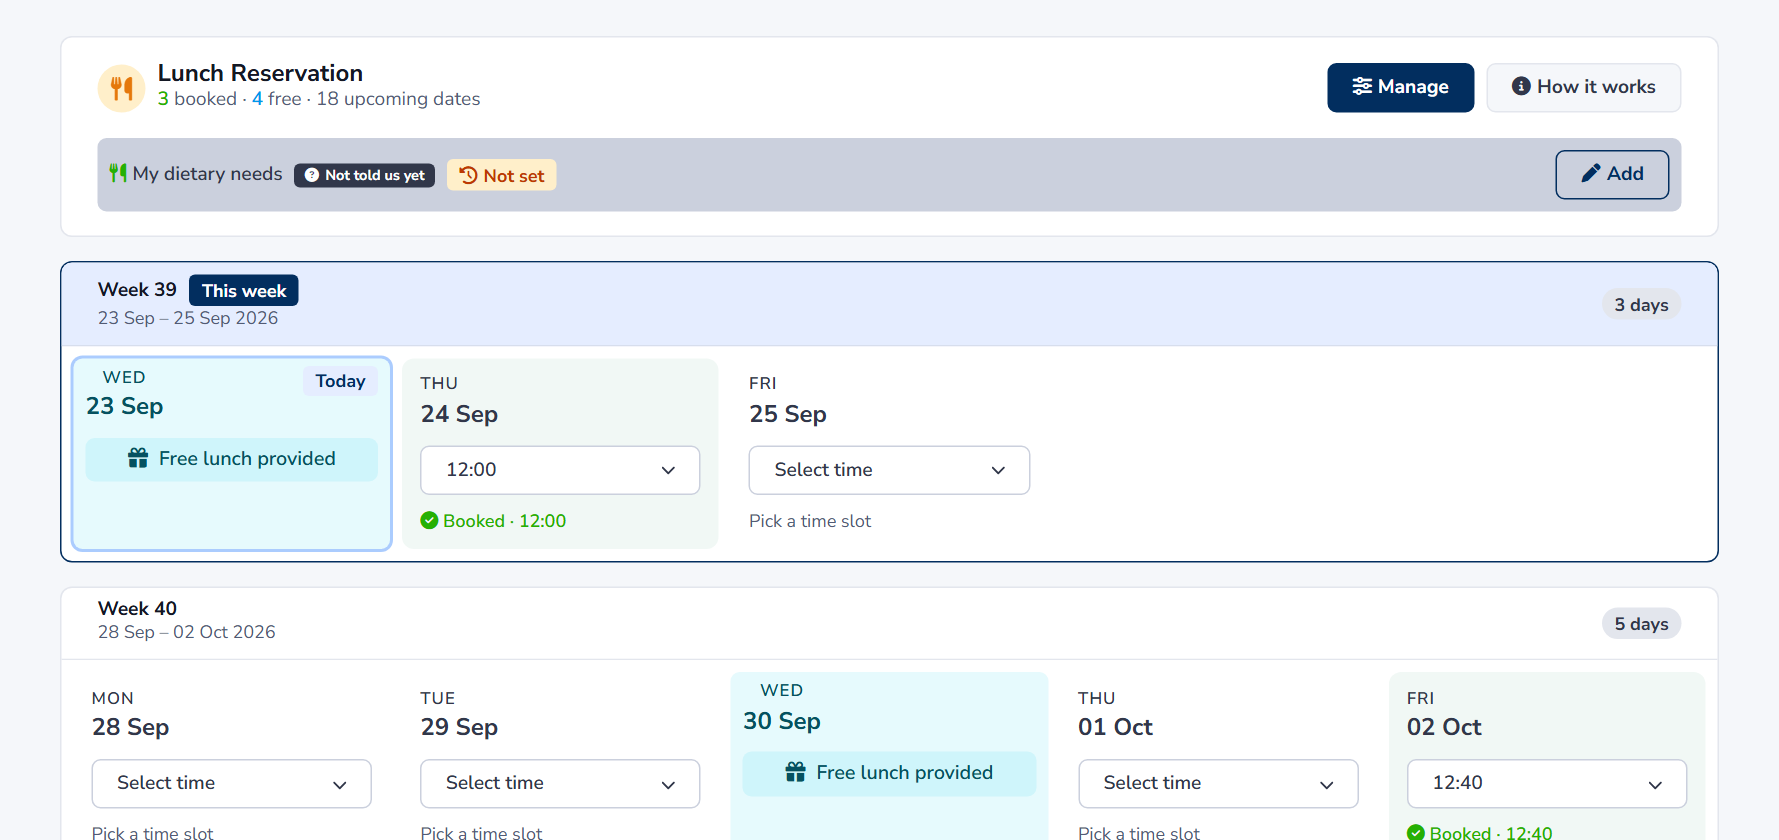Click the 18 upcoming dates summary text
Image resolution: width=1779 pixels, height=840 pixels.
[398, 99]
